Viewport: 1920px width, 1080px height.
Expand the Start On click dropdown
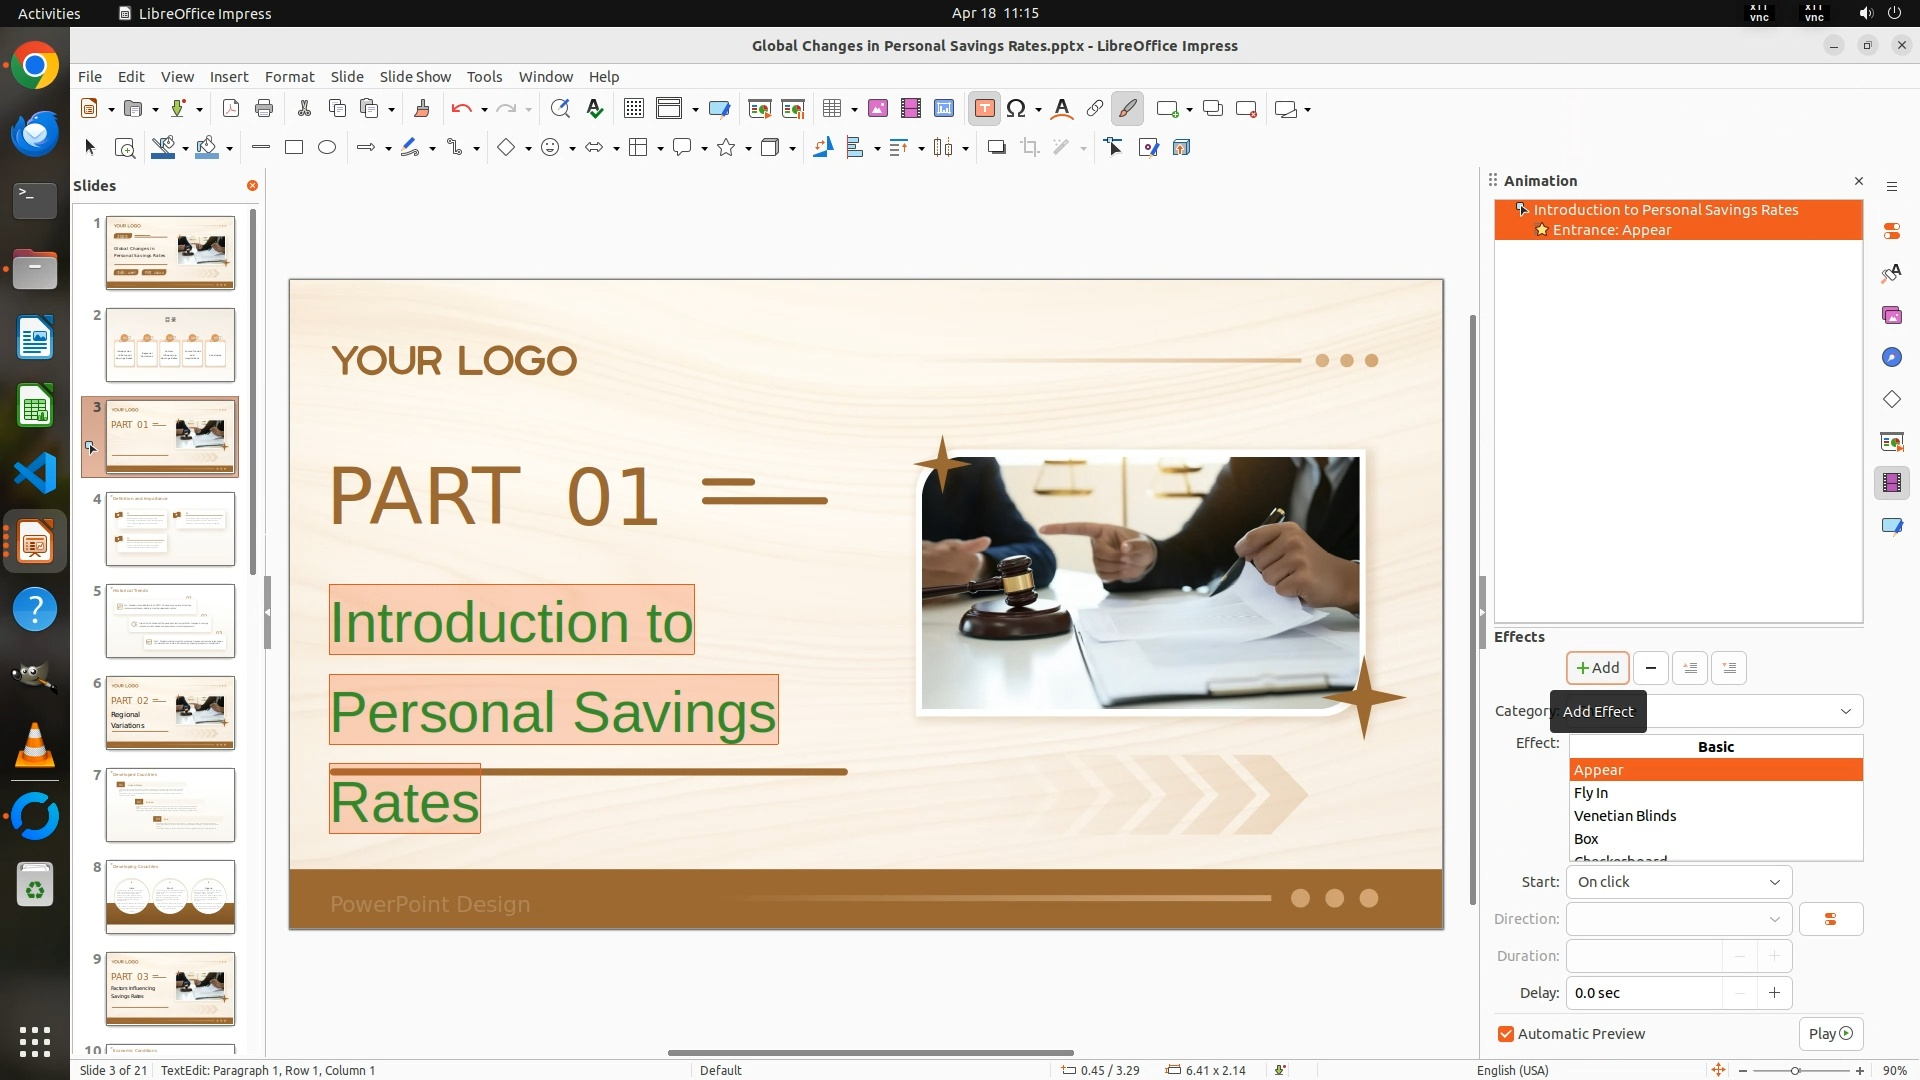pos(1679,882)
